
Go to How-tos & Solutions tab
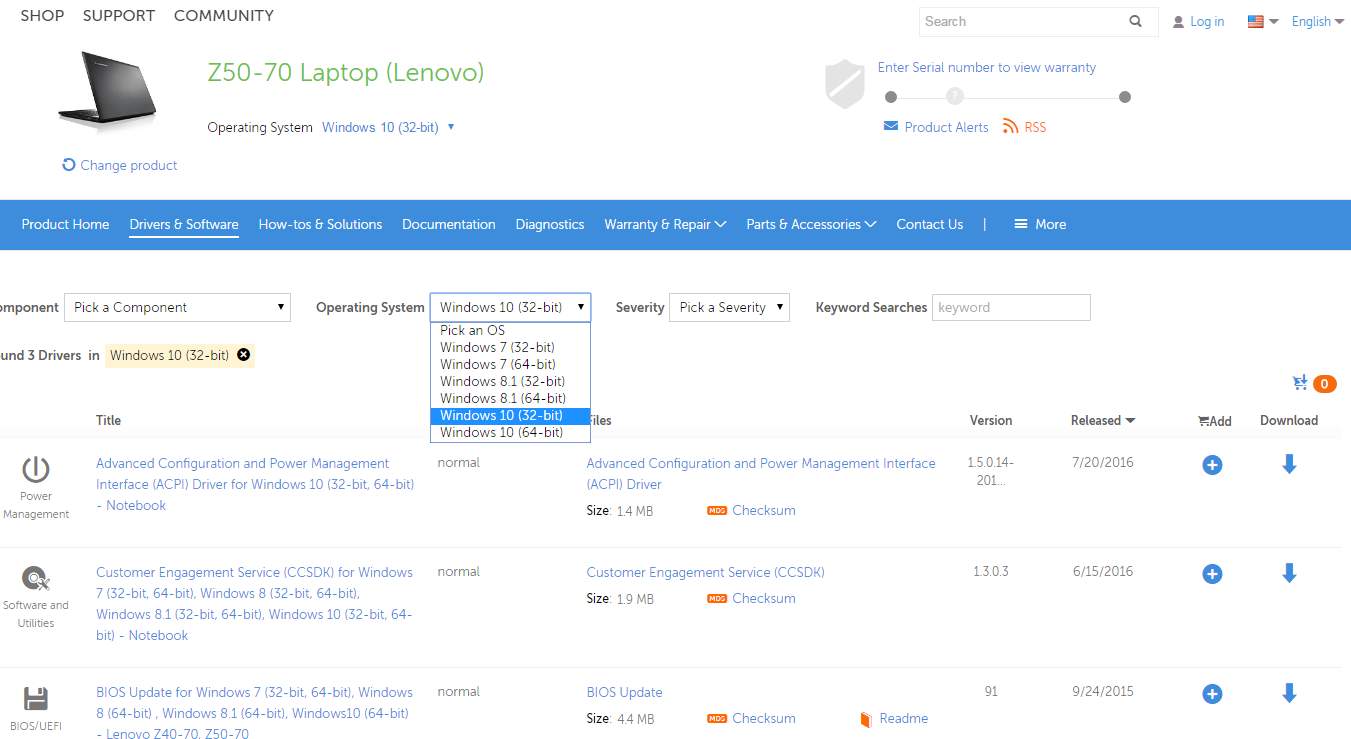[x=320, y=224]
